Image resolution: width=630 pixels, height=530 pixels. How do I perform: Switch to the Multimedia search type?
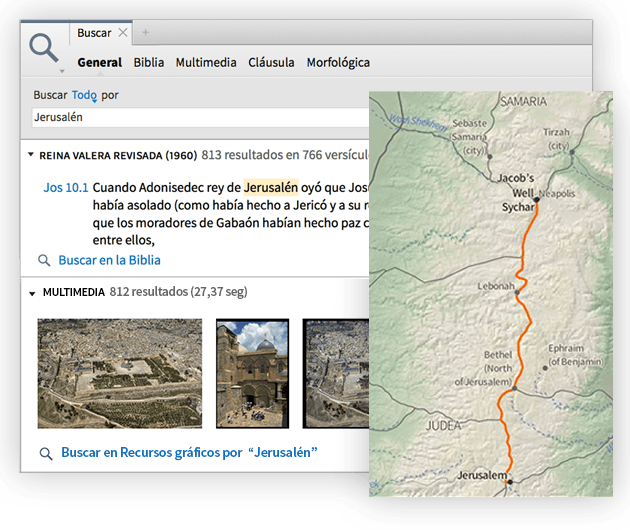pos(206,63)
